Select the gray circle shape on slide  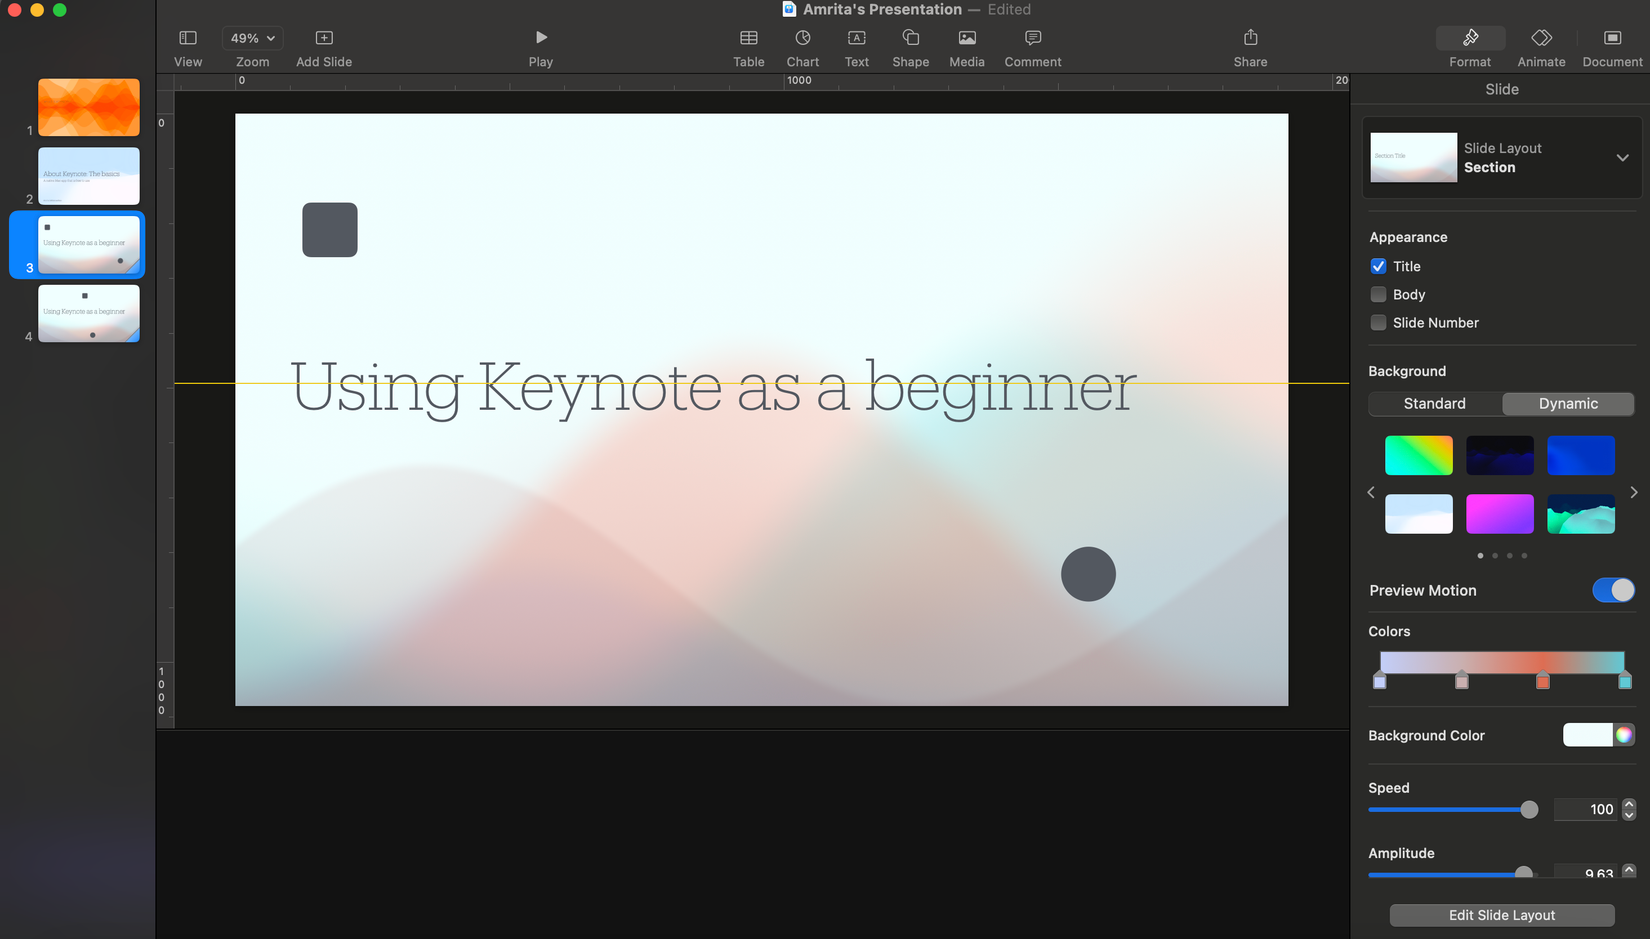[x=1088, y=574]
